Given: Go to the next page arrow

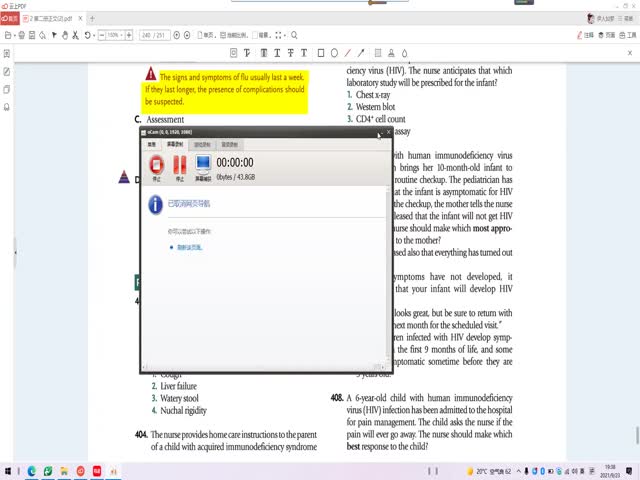Looking at the screenshot, I should (187, 36).
